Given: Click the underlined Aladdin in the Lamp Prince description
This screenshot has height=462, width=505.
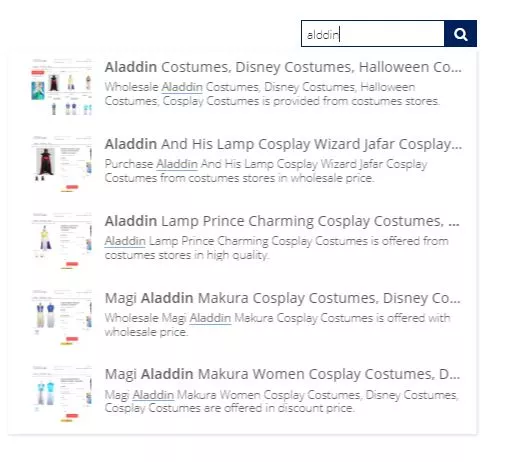Looking at the screenshot, I should (125, 241).
